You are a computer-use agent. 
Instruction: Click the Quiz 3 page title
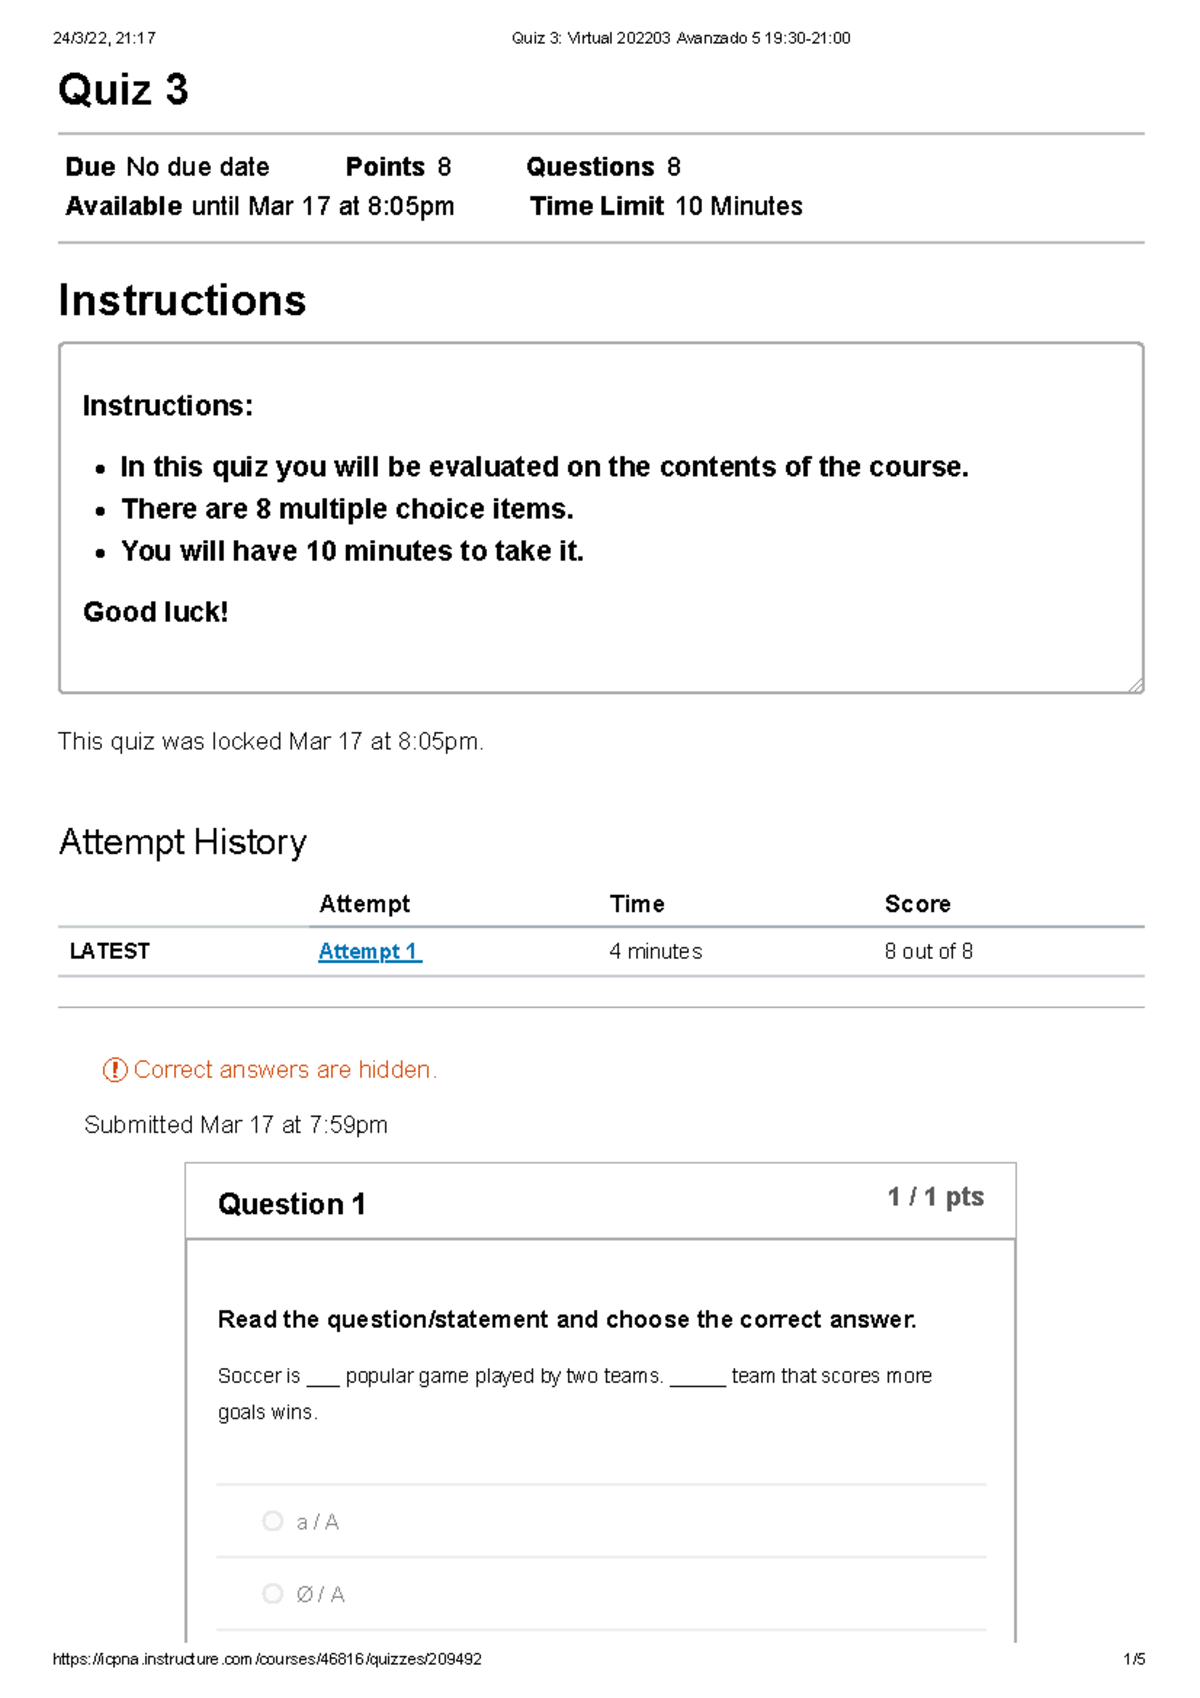point(123,90)
